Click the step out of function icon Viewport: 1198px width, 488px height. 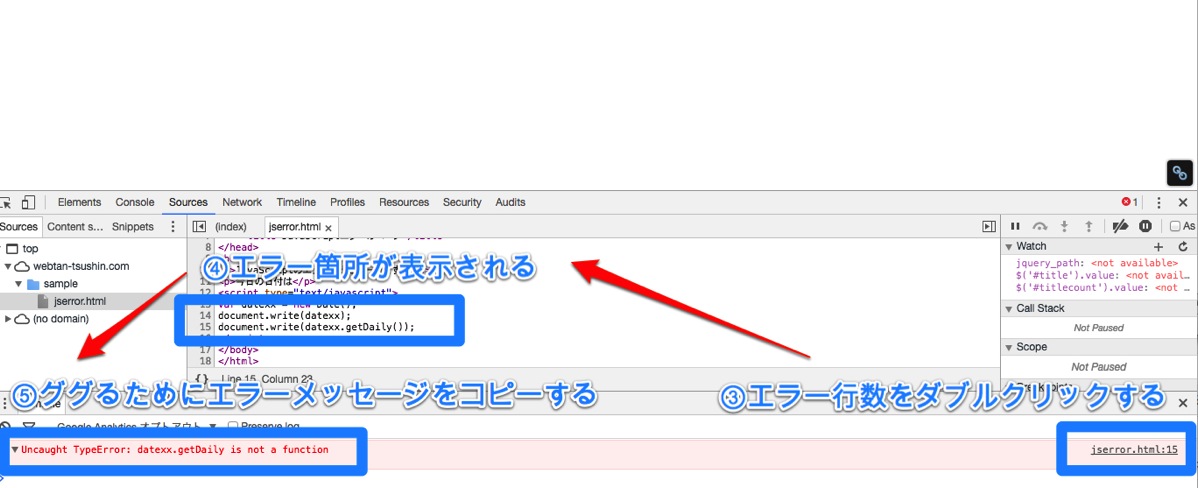coord(1089,226)
